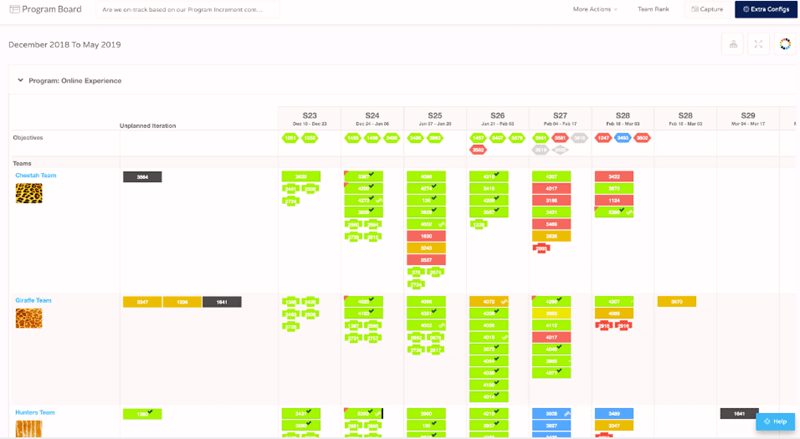Viewport: 800px width, 439px height.
Task: Click the fullscreen expand icon
Action: click(759, 44)
